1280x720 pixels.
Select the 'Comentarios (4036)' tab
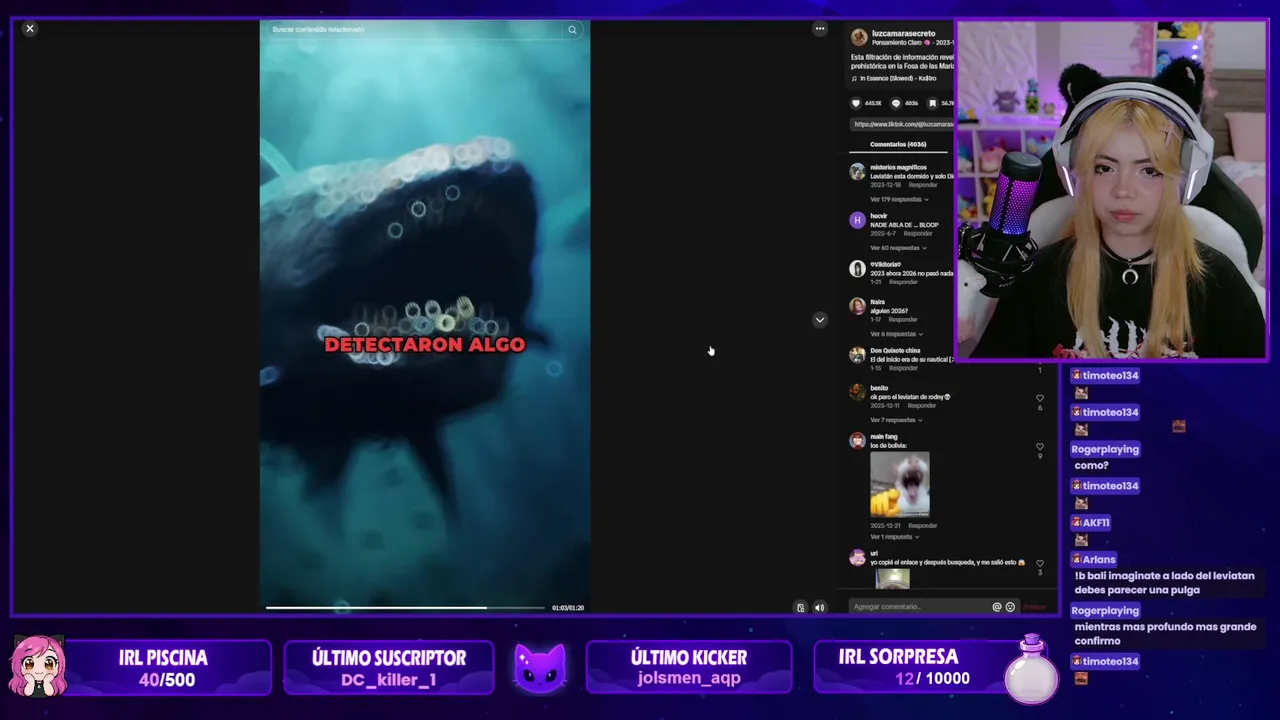[x=898, y=144]
